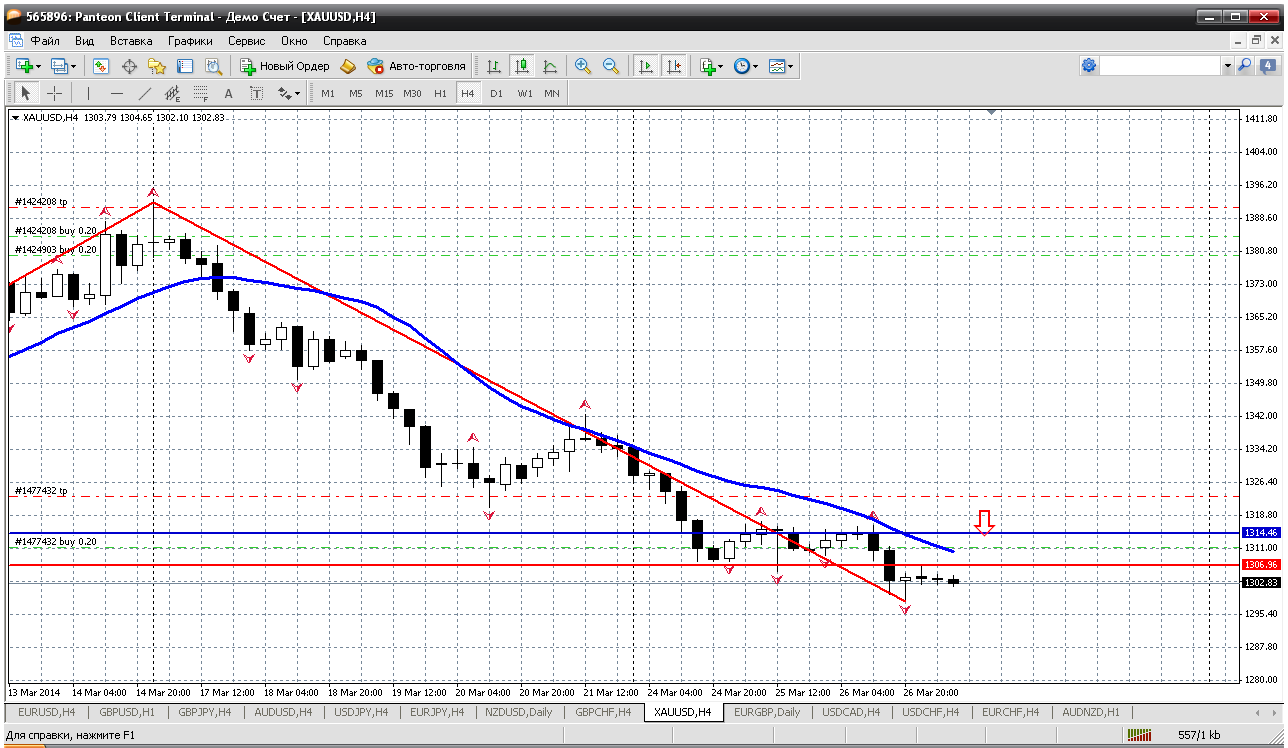Open the Navigator star-folder icon

pos(157,66)
